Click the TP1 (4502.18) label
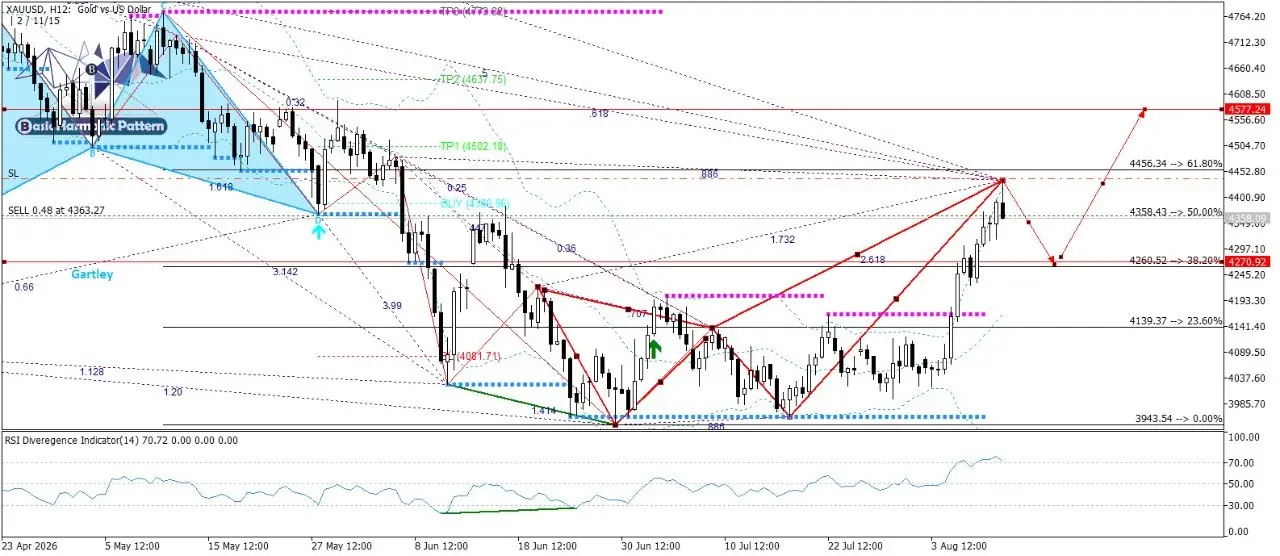1280x556 pixels. pos(473,146)
